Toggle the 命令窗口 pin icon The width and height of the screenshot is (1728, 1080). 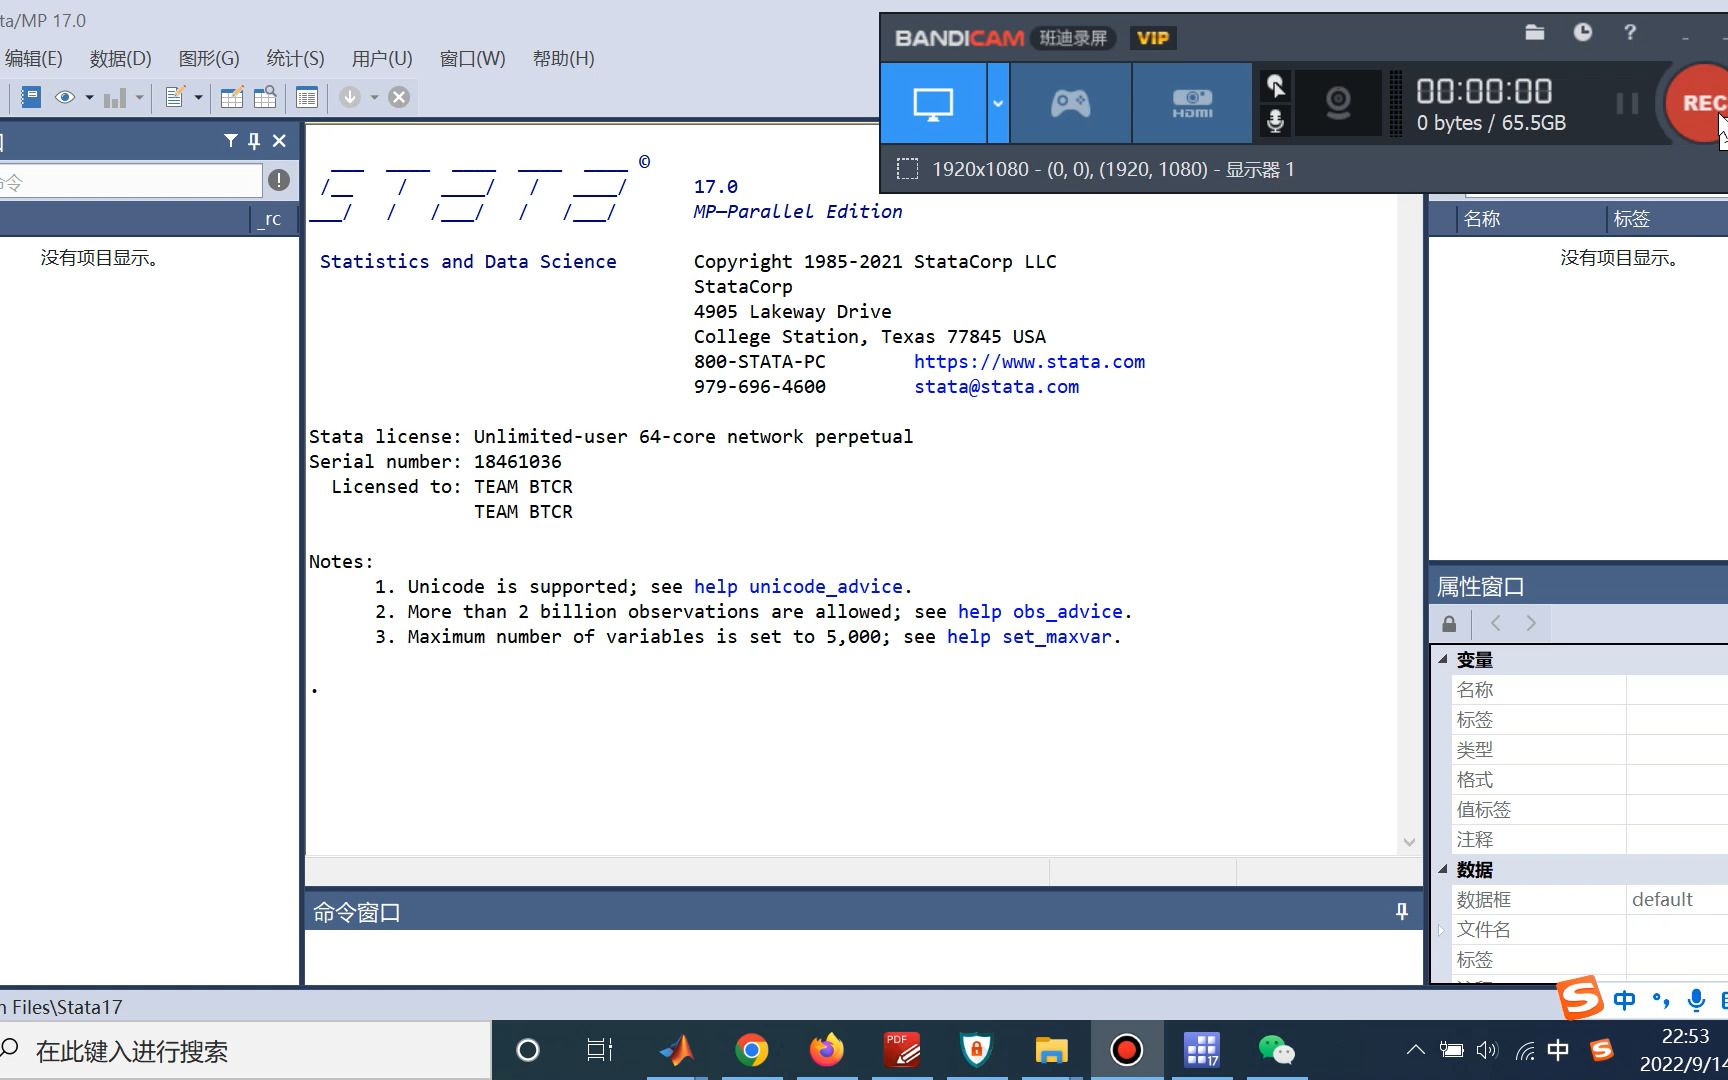1402,911
